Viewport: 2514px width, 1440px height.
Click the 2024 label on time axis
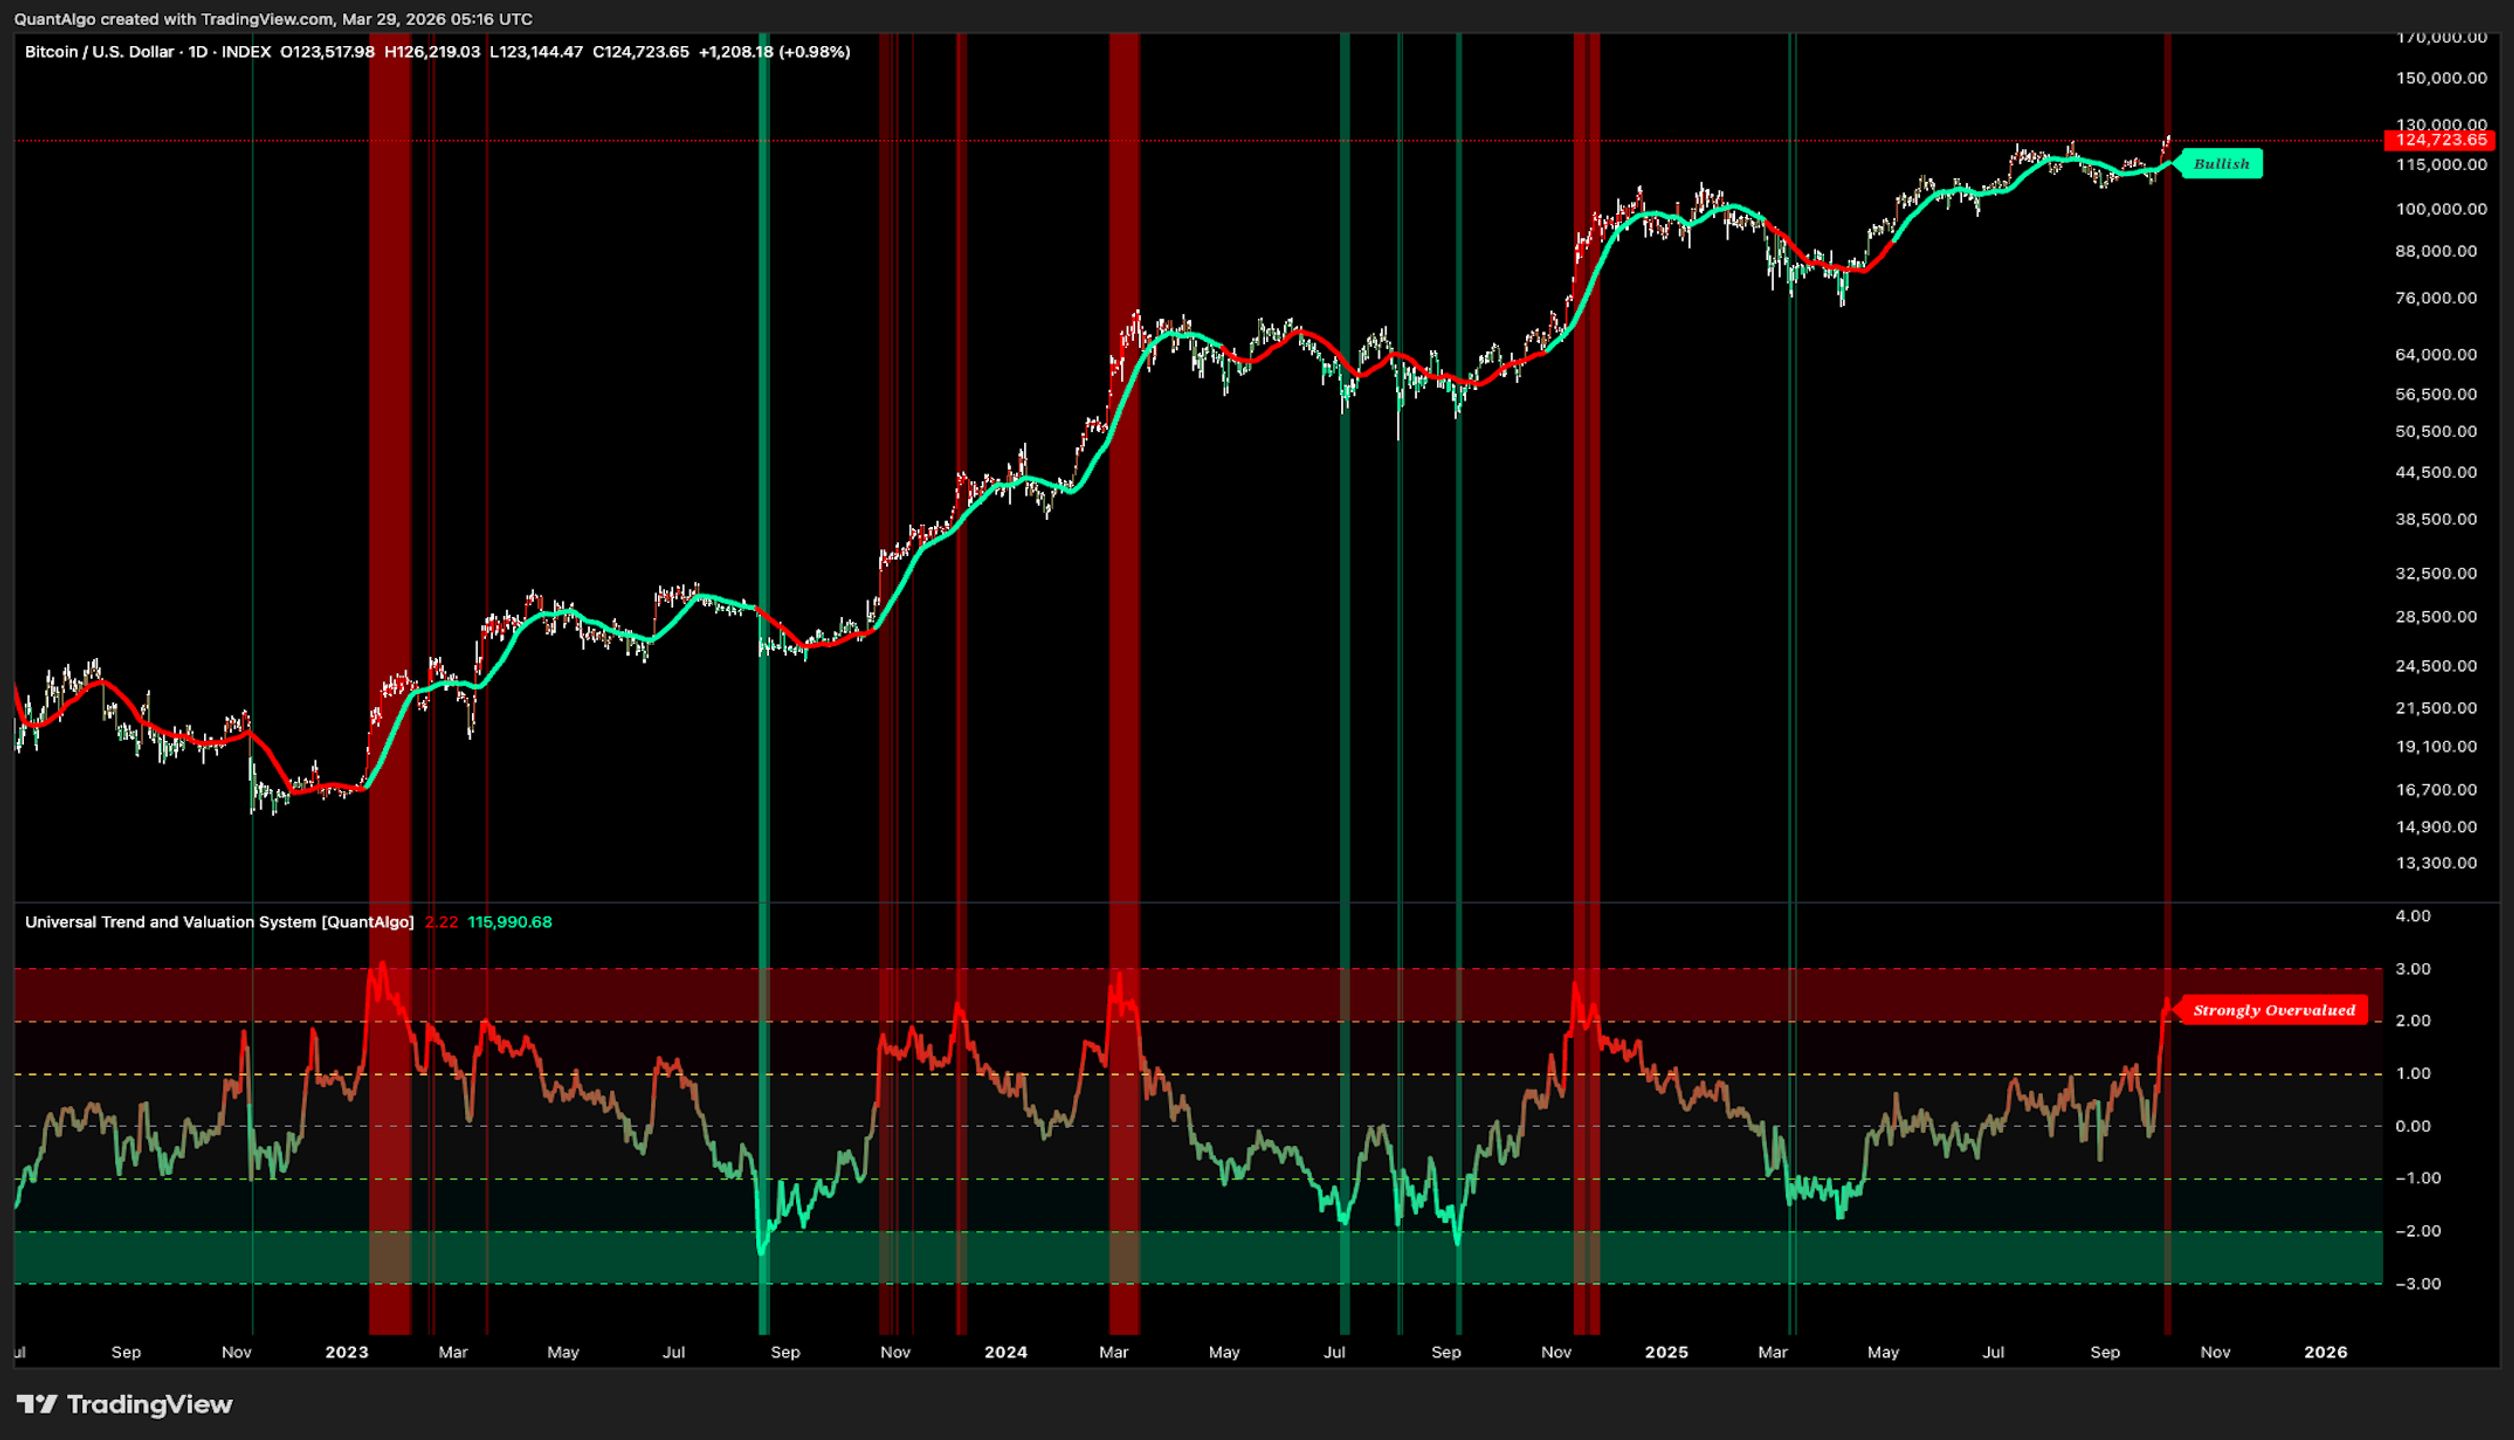pyautogui.click(x=1005, y=1352)
